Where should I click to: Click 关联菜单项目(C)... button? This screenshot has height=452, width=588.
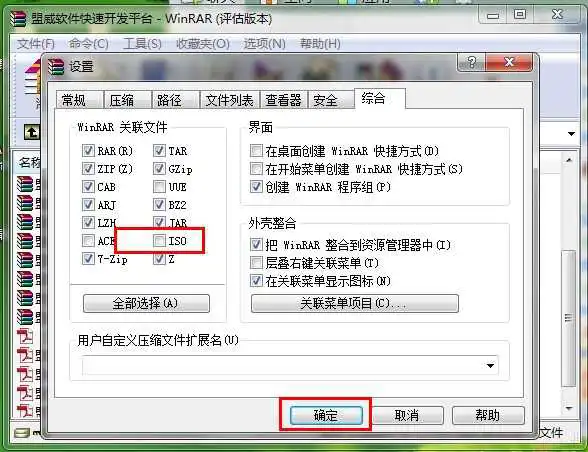click(354, 303)
